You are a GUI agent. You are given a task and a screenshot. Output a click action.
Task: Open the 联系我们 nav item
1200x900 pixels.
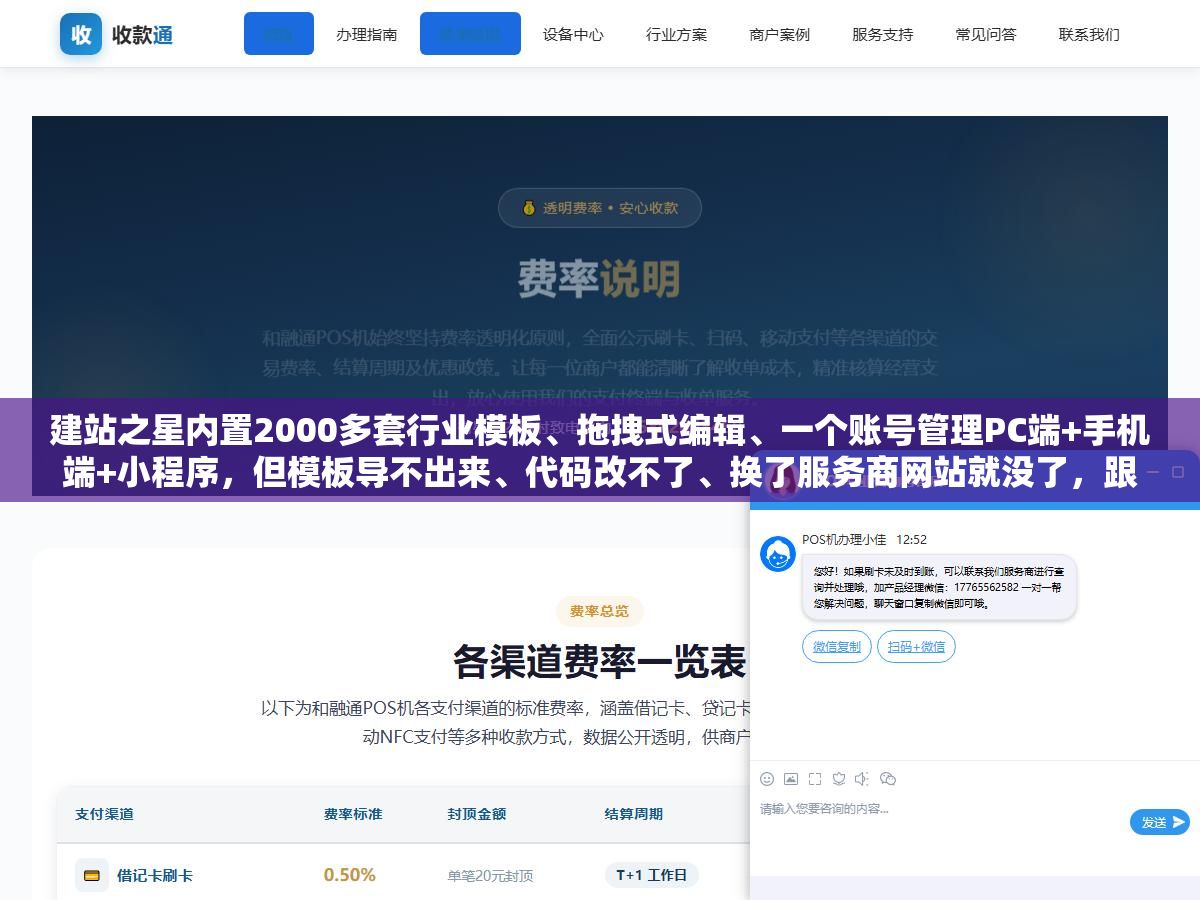point(1089,34)
